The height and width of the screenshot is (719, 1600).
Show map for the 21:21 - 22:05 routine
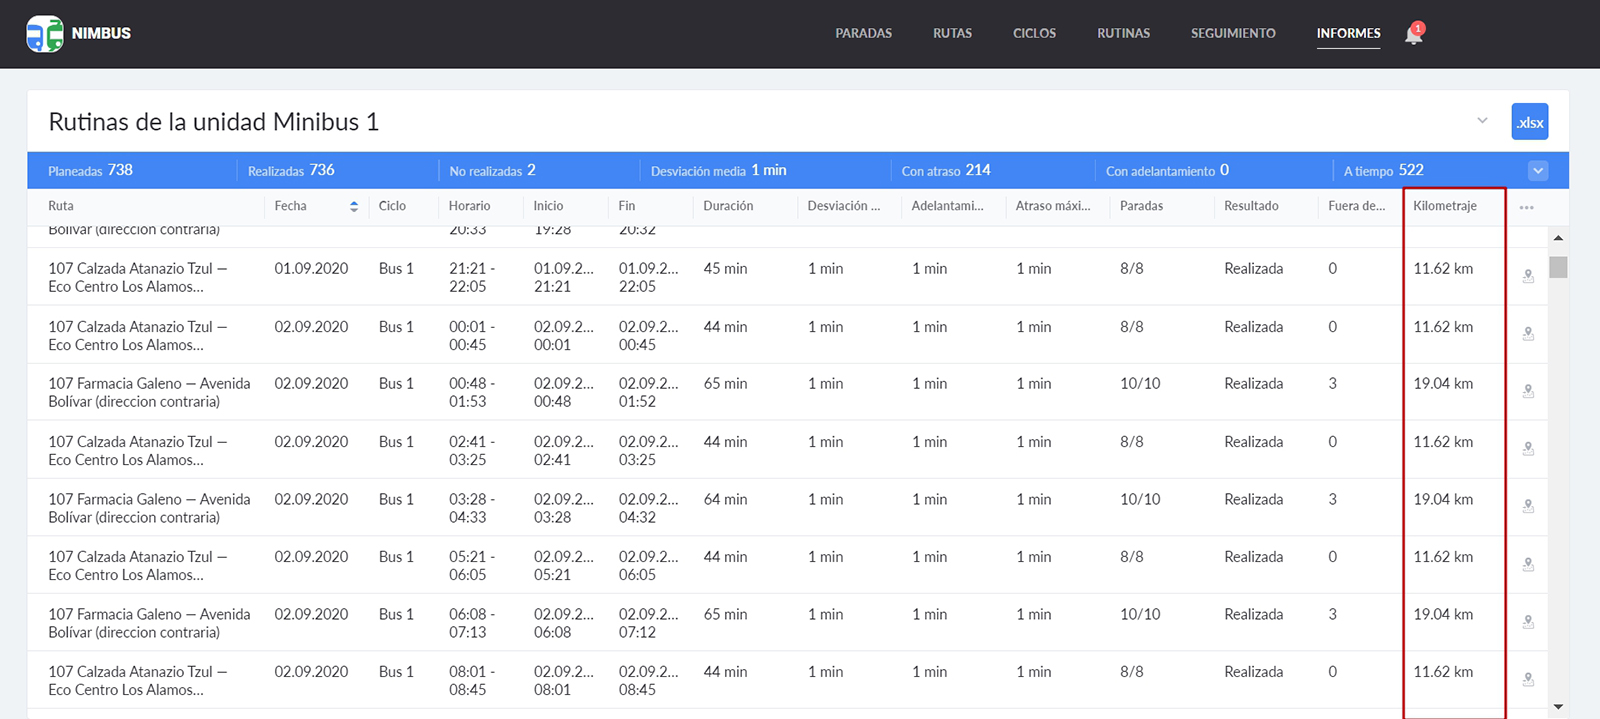tap(1528, 277)
